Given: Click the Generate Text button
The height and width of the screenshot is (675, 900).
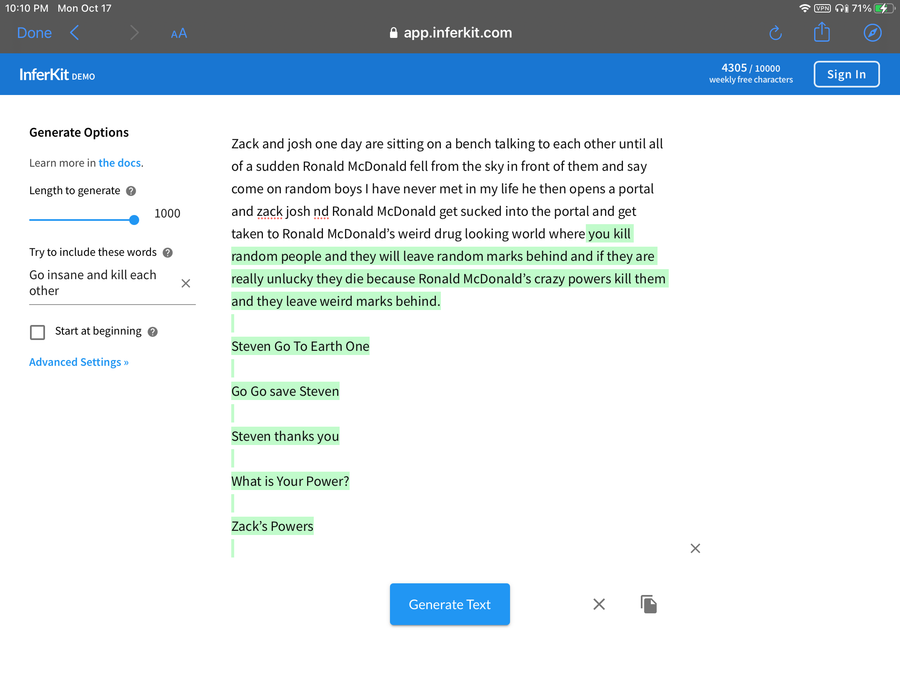Looking at the screenshot, I should point(449,604).
